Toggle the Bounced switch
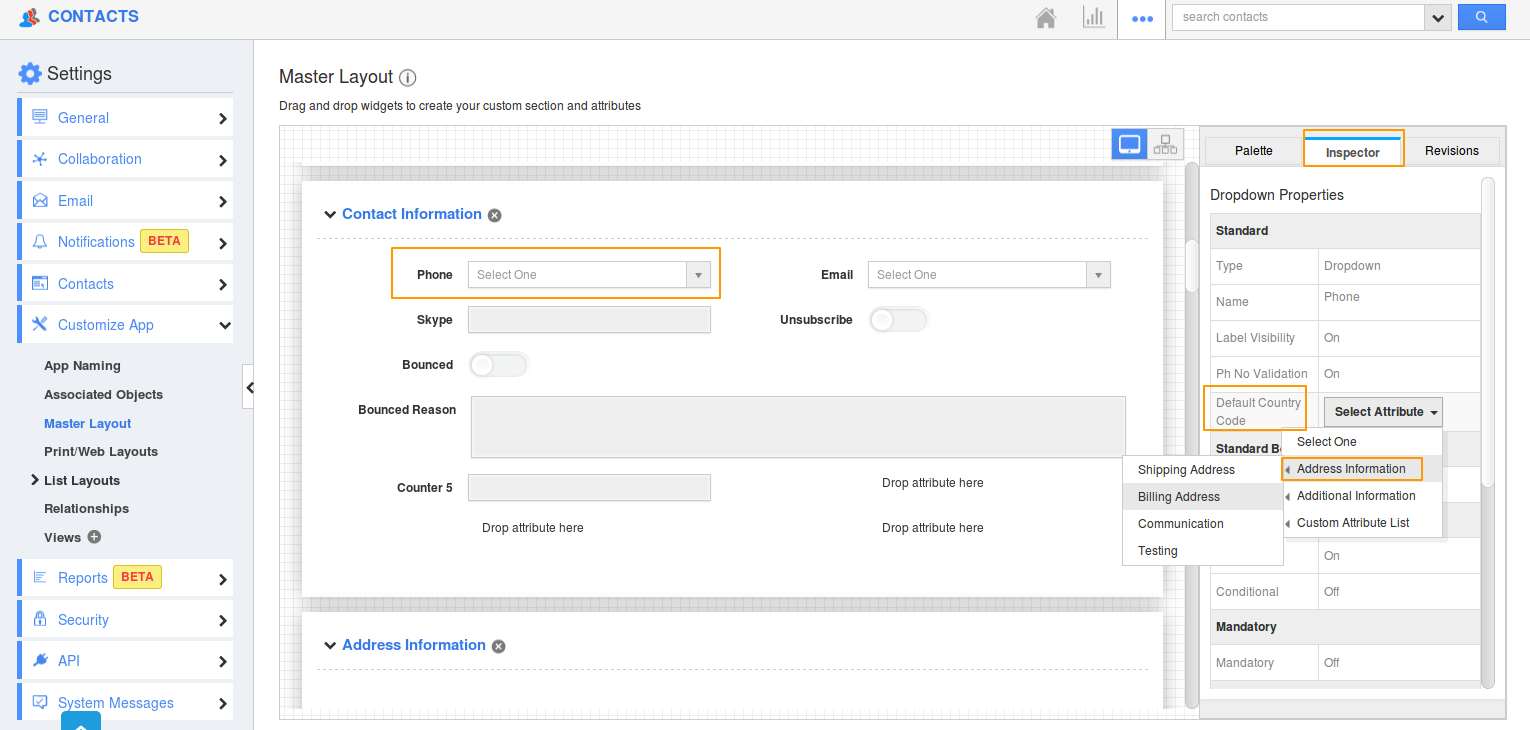The image size is (1530, 730). point(497,365)
